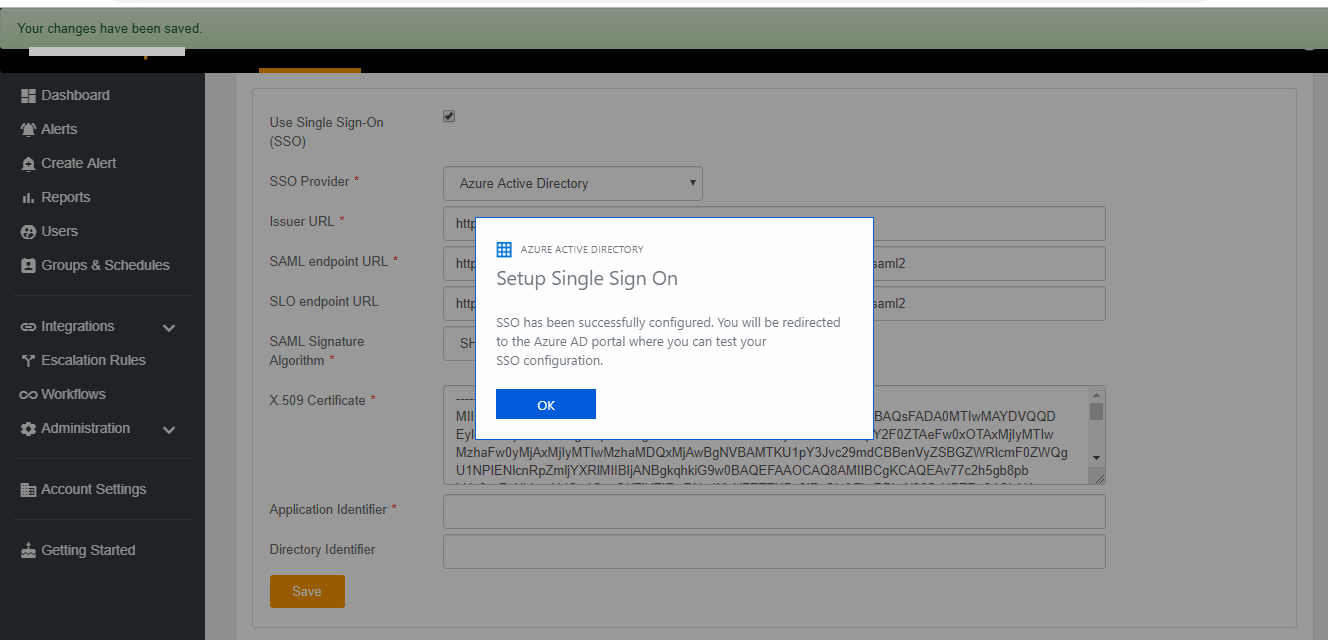Expand the Integrations chevron

click(169, 328)
